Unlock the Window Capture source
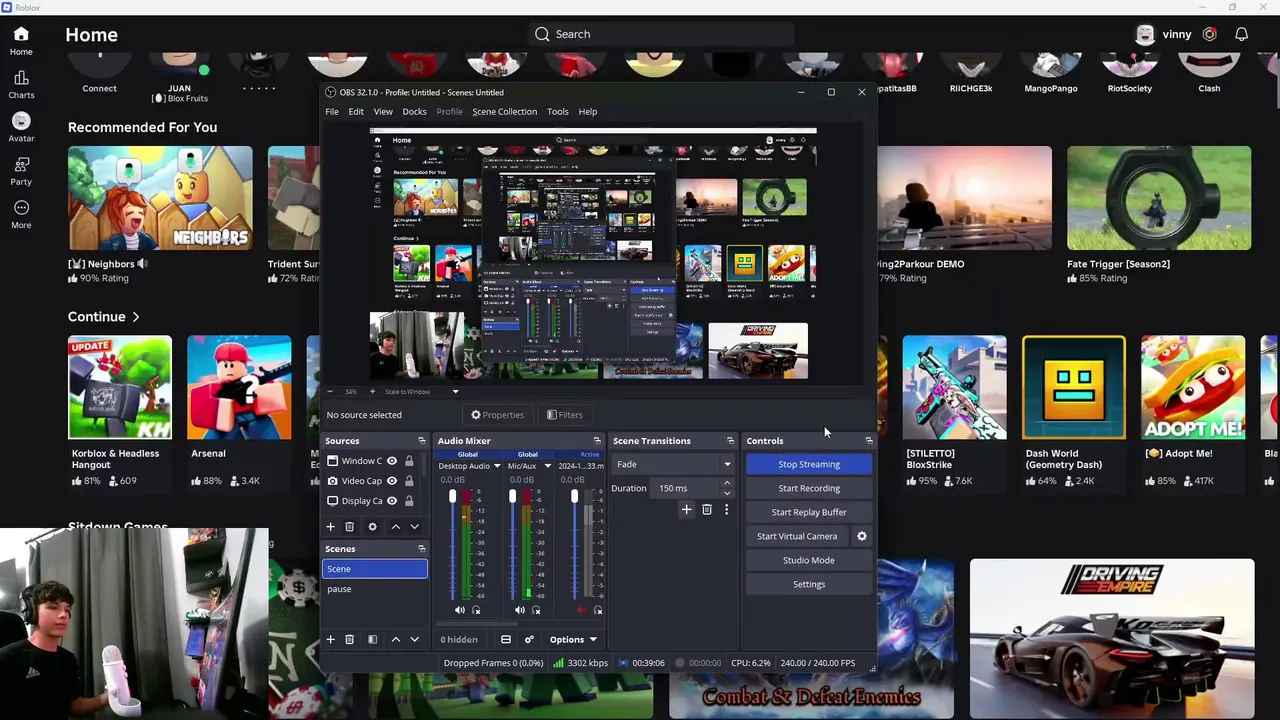This screenshot has height=720, width=1280. [409, 461]
